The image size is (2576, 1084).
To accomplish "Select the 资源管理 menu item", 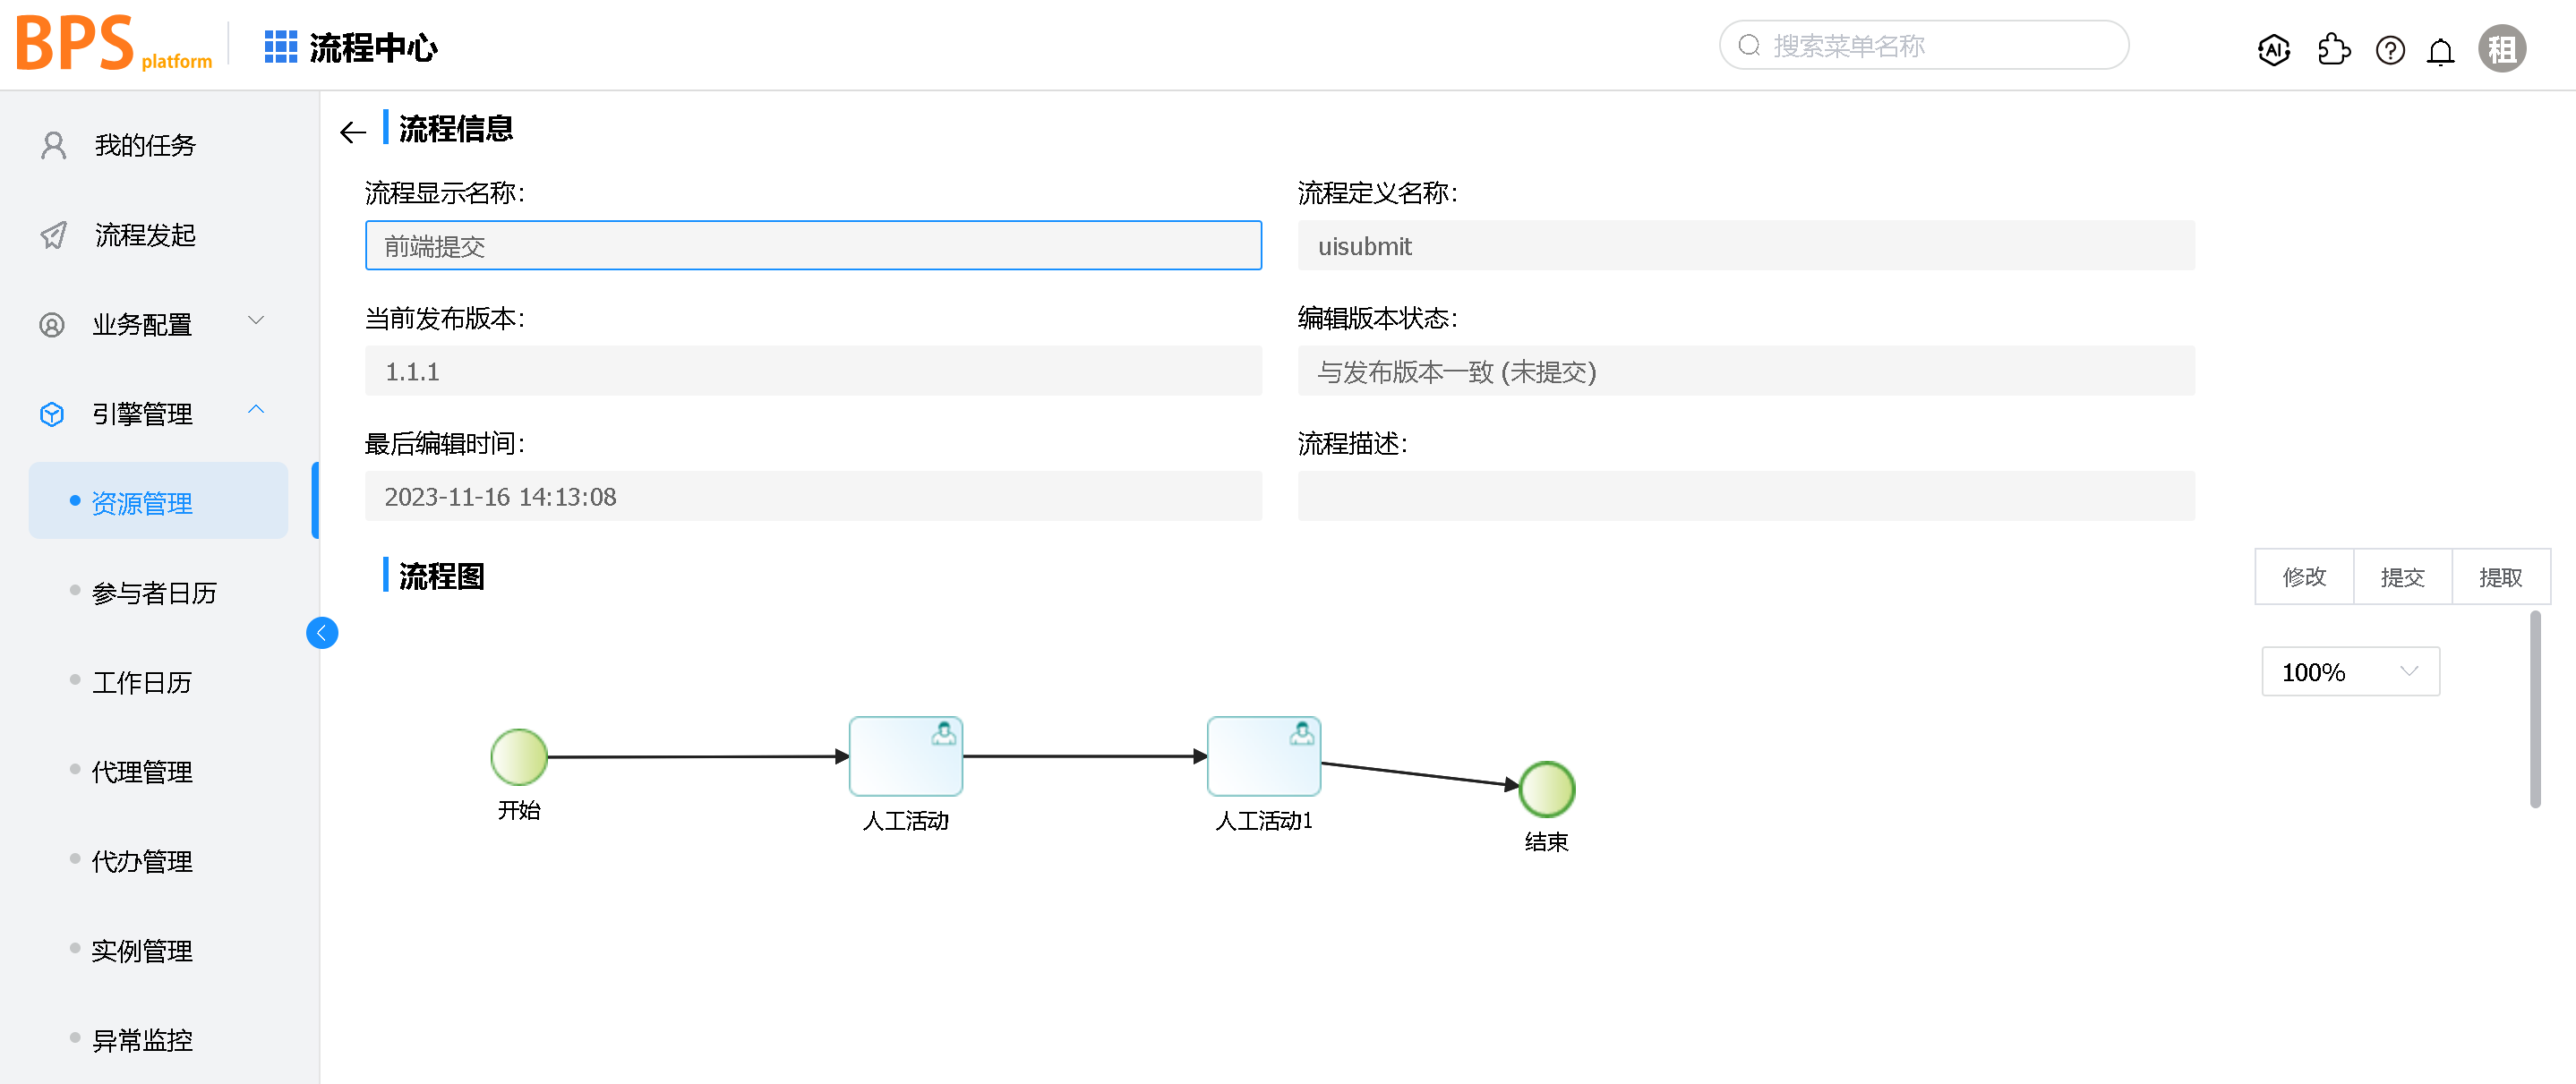I will [142, 503].
